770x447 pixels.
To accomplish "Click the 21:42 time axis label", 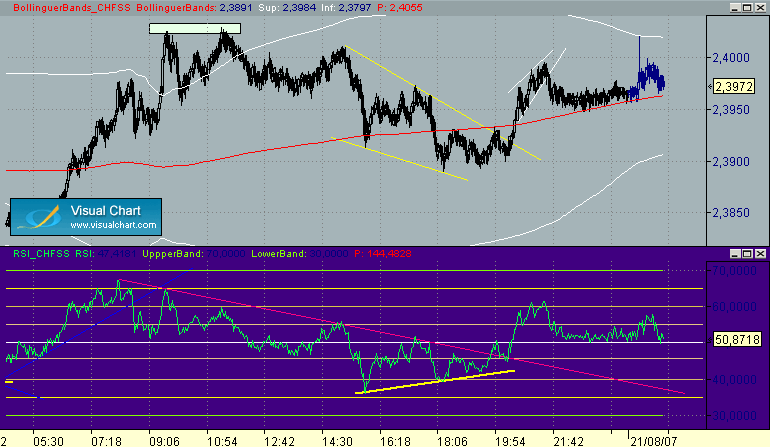I will [x=568, y=442].
